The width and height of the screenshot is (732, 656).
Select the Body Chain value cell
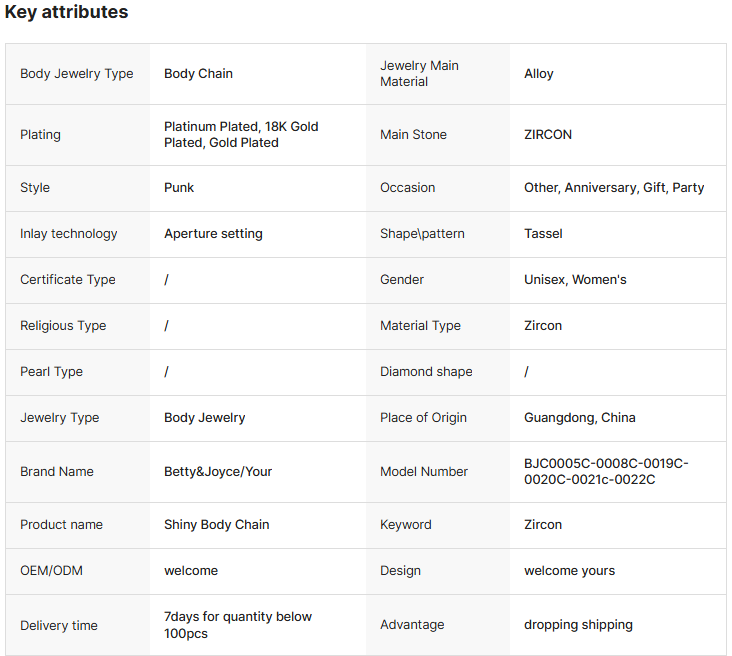(x=198, y=74)
